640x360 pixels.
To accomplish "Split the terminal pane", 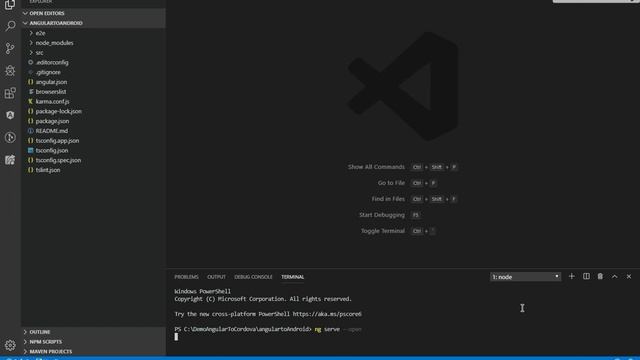I will pos(586,277).
